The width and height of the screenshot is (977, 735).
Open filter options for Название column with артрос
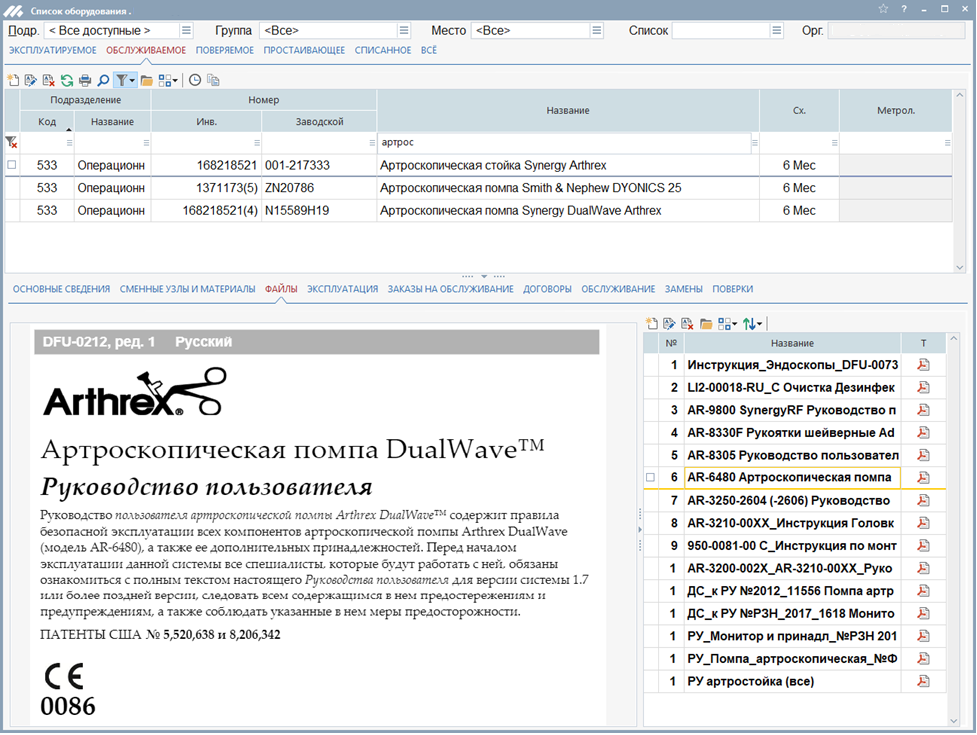pos(755,143)
